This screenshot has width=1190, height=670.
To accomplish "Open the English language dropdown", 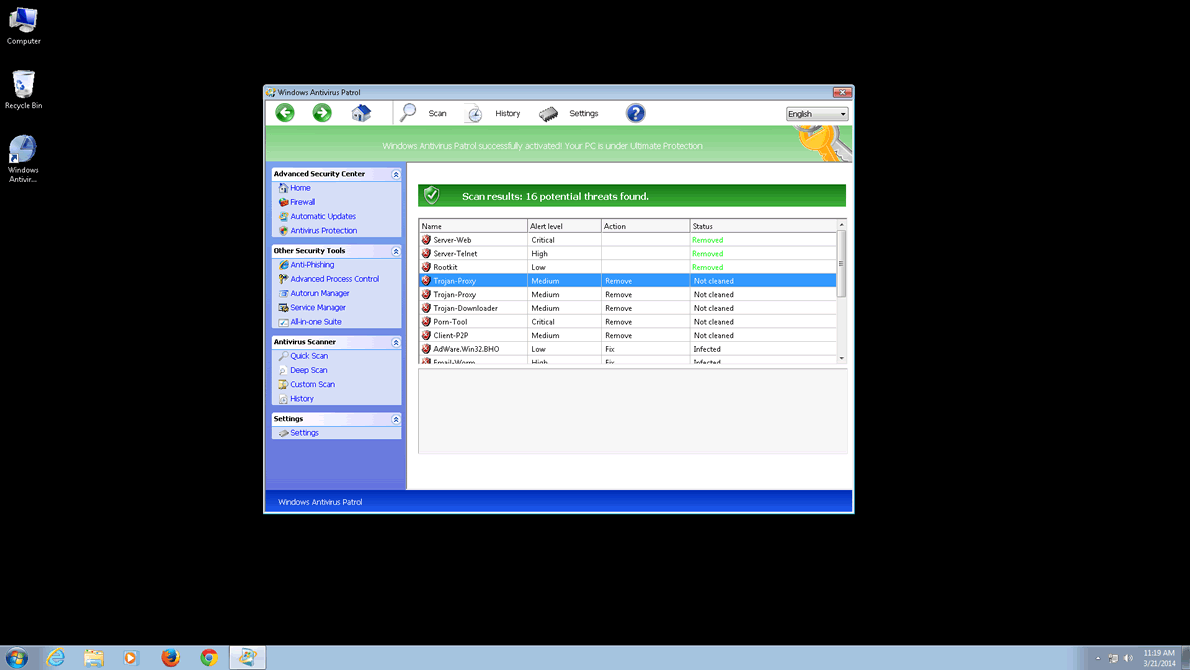I will (x=816, y=114).
